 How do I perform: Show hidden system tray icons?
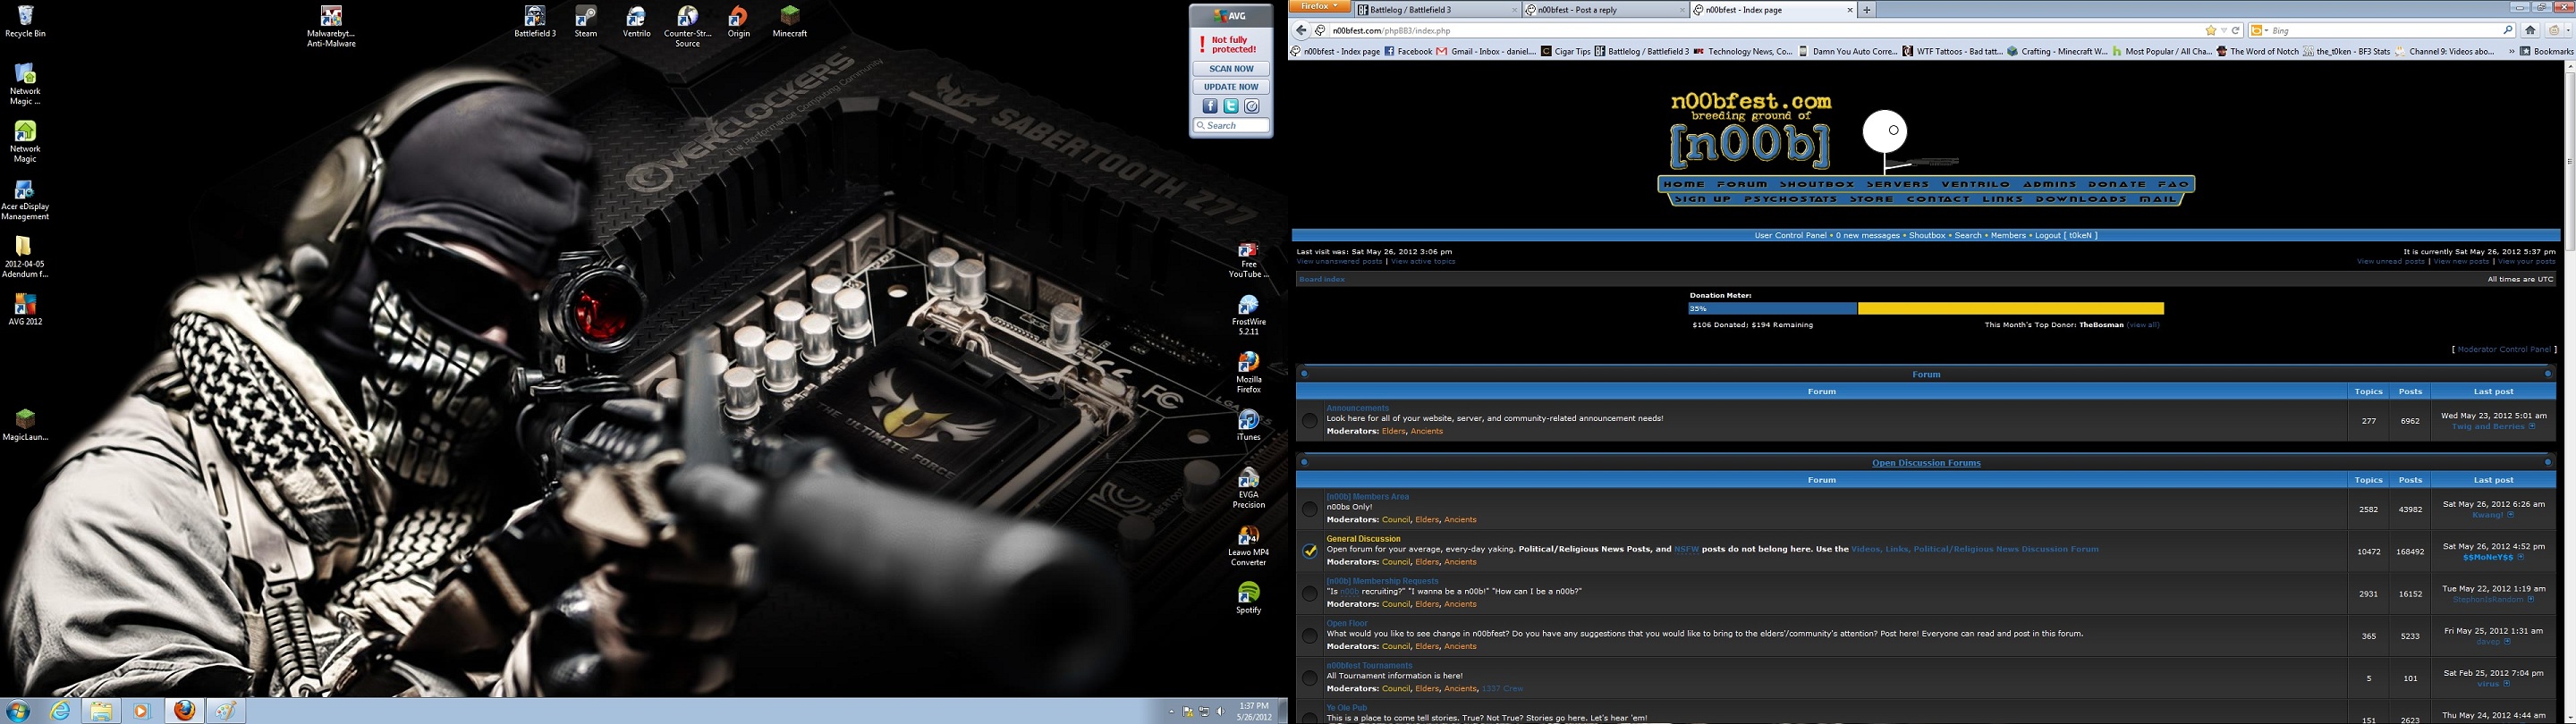click(1171, 712)
